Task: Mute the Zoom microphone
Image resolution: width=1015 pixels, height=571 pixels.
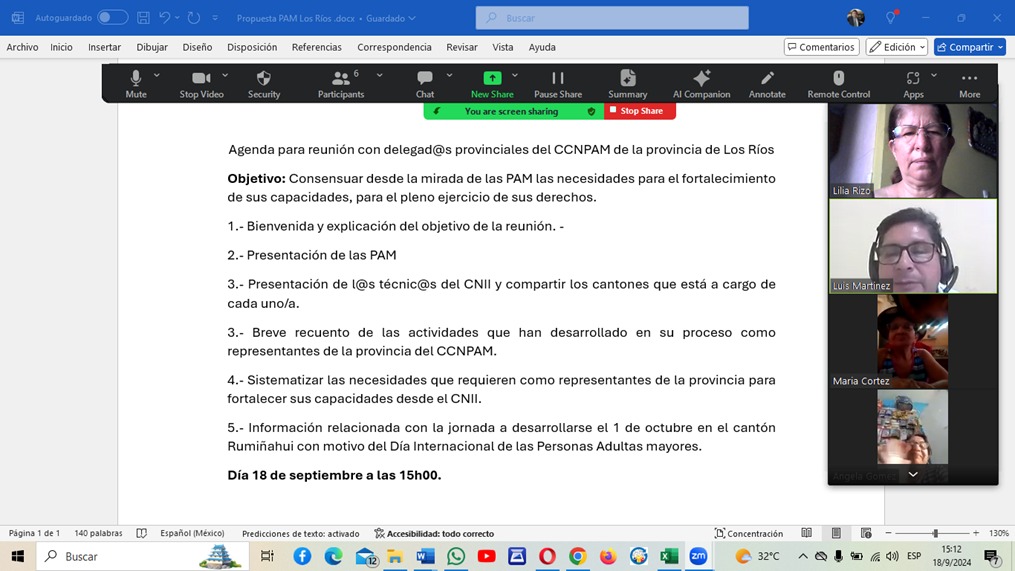Action: 136,84
